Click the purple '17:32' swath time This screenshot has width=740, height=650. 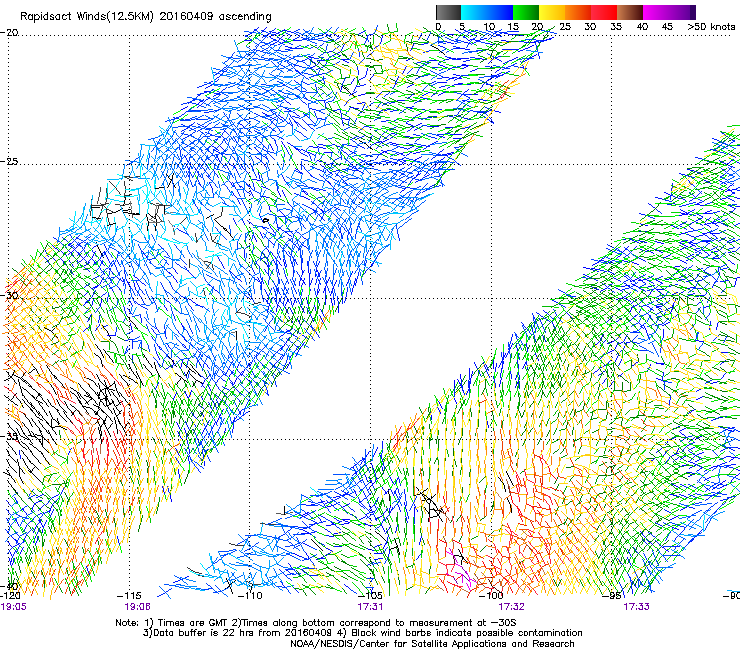click(x=512, y=607)
